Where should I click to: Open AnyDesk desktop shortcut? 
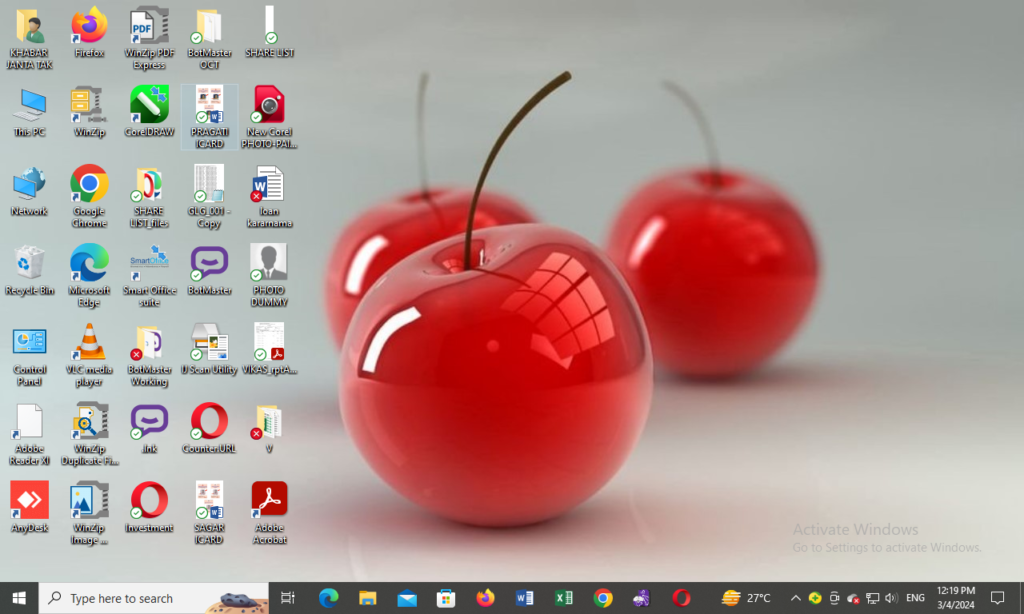29,501
